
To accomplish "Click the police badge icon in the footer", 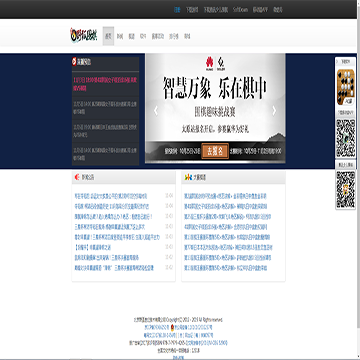I will click(172, 328).
